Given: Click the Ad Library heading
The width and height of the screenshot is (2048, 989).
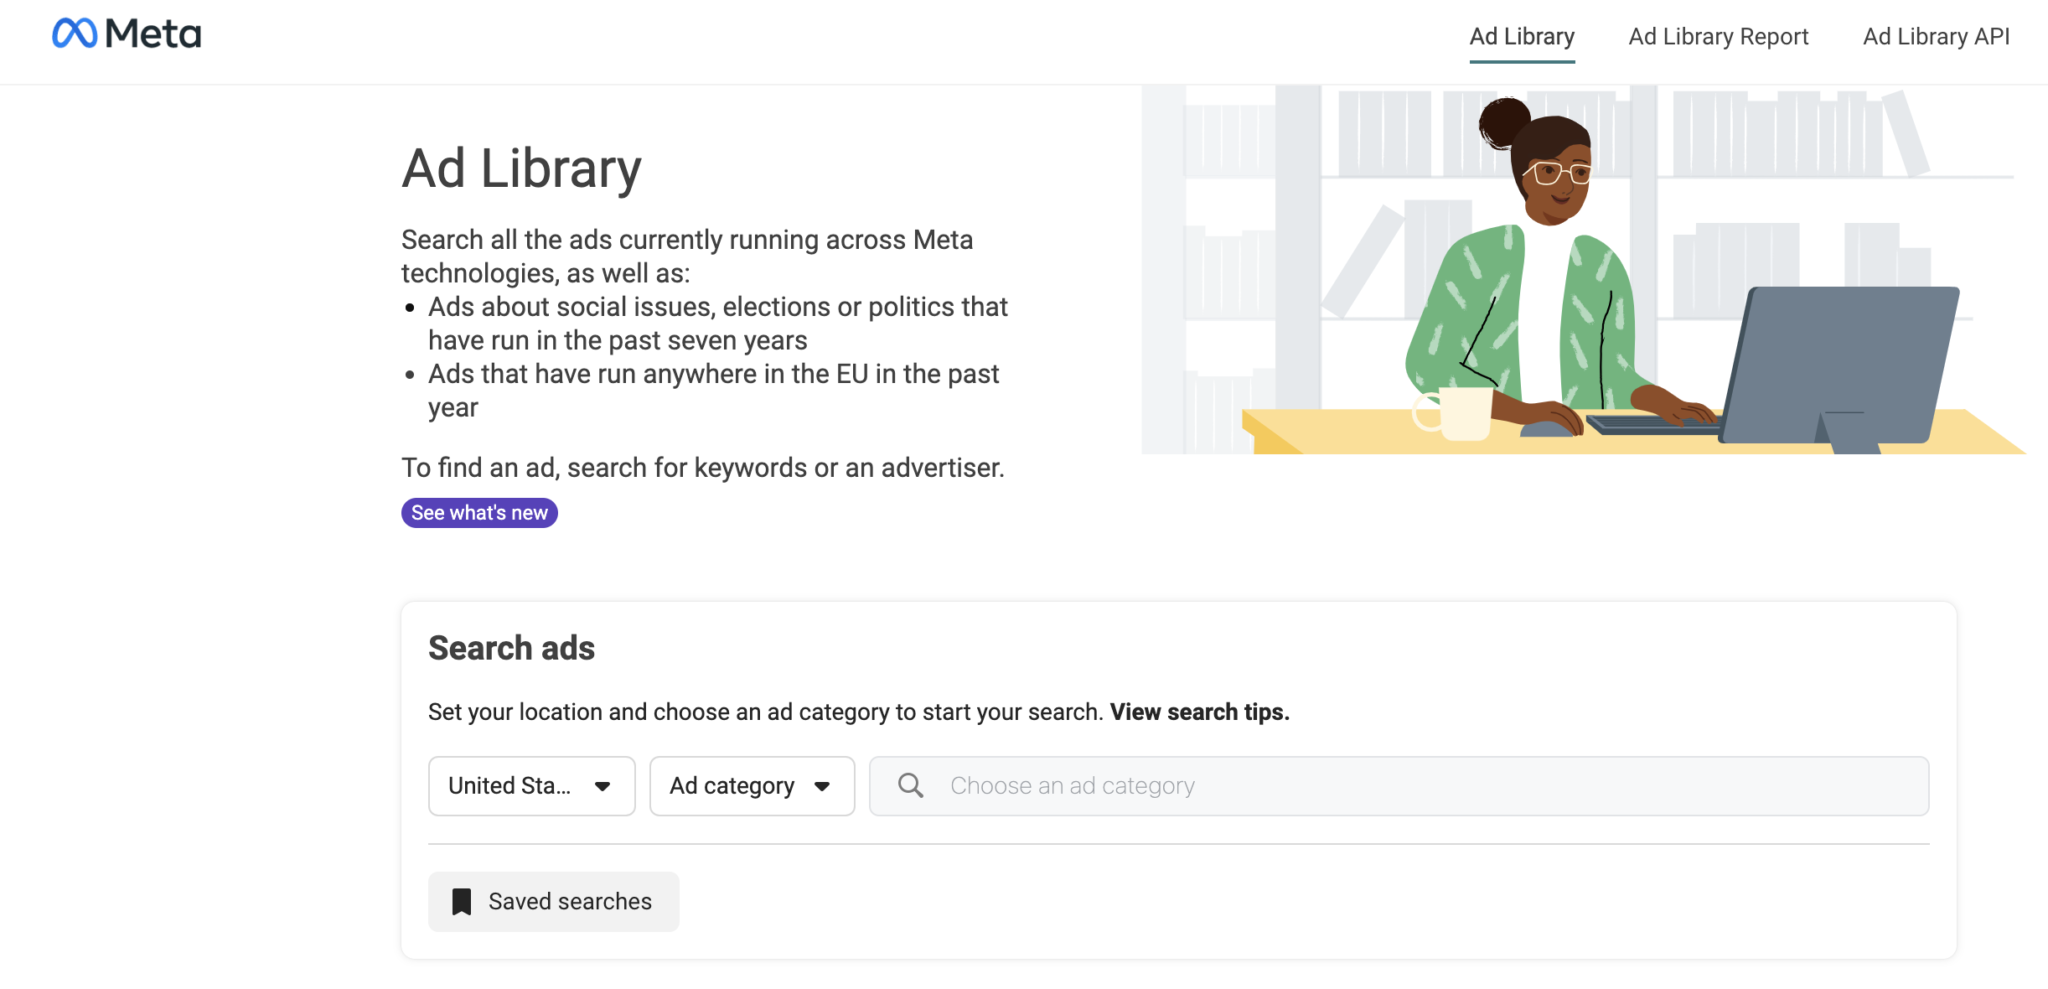Looking at the screenshot, I should (x=521, y=167).
